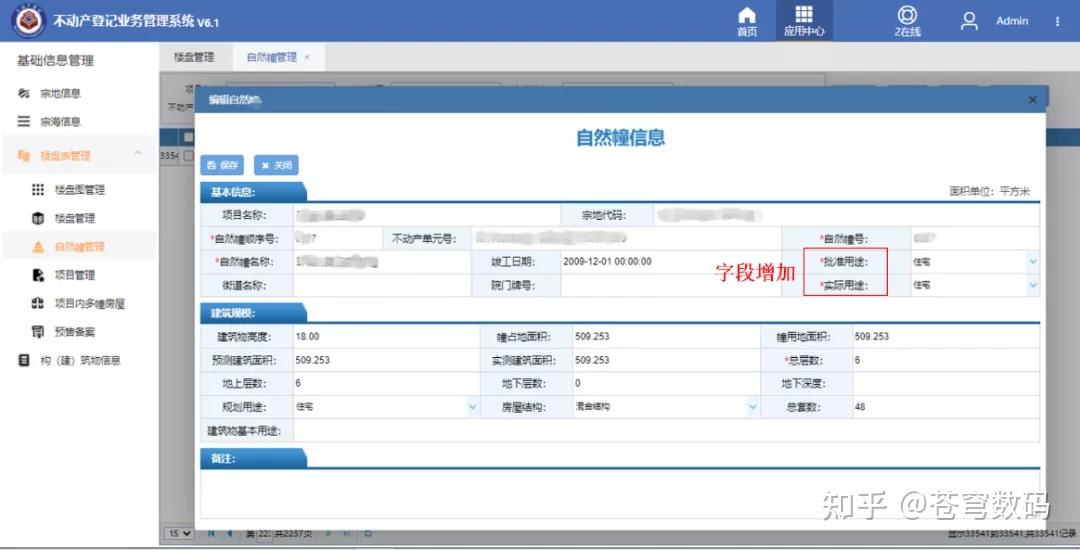Open the page size 15 selector
The height and width of the screenshot is (550, 1080).
(x=180, y=533)
